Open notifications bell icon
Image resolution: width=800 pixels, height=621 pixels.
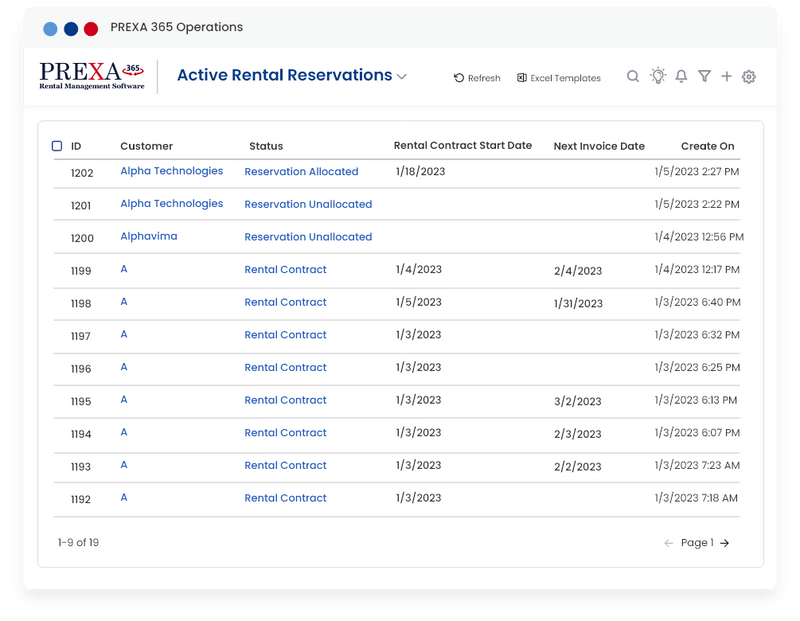[x=681, y=77]
